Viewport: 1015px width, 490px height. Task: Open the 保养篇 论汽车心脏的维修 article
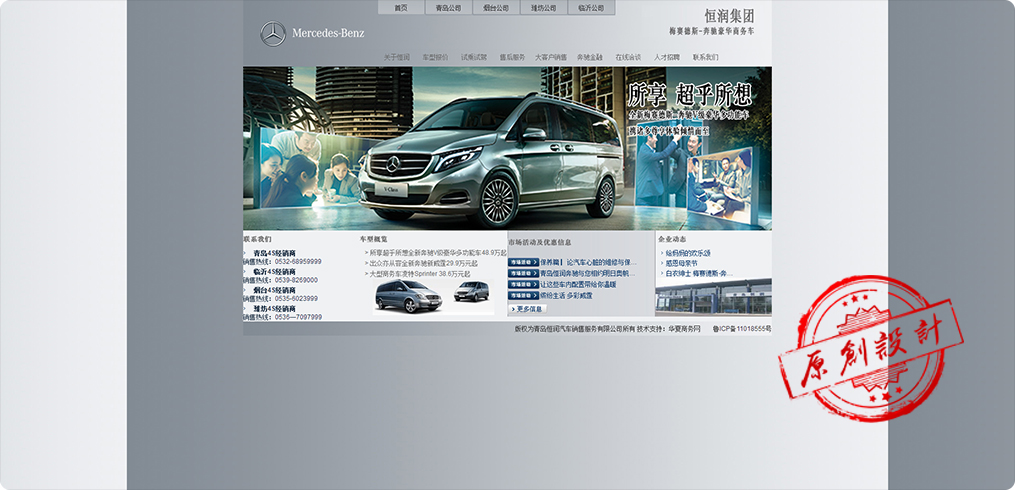(588, 263)
